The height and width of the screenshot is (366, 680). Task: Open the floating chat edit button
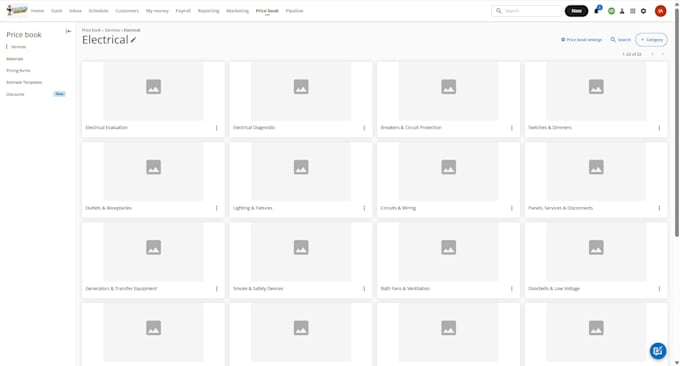[x=658, y=351]
